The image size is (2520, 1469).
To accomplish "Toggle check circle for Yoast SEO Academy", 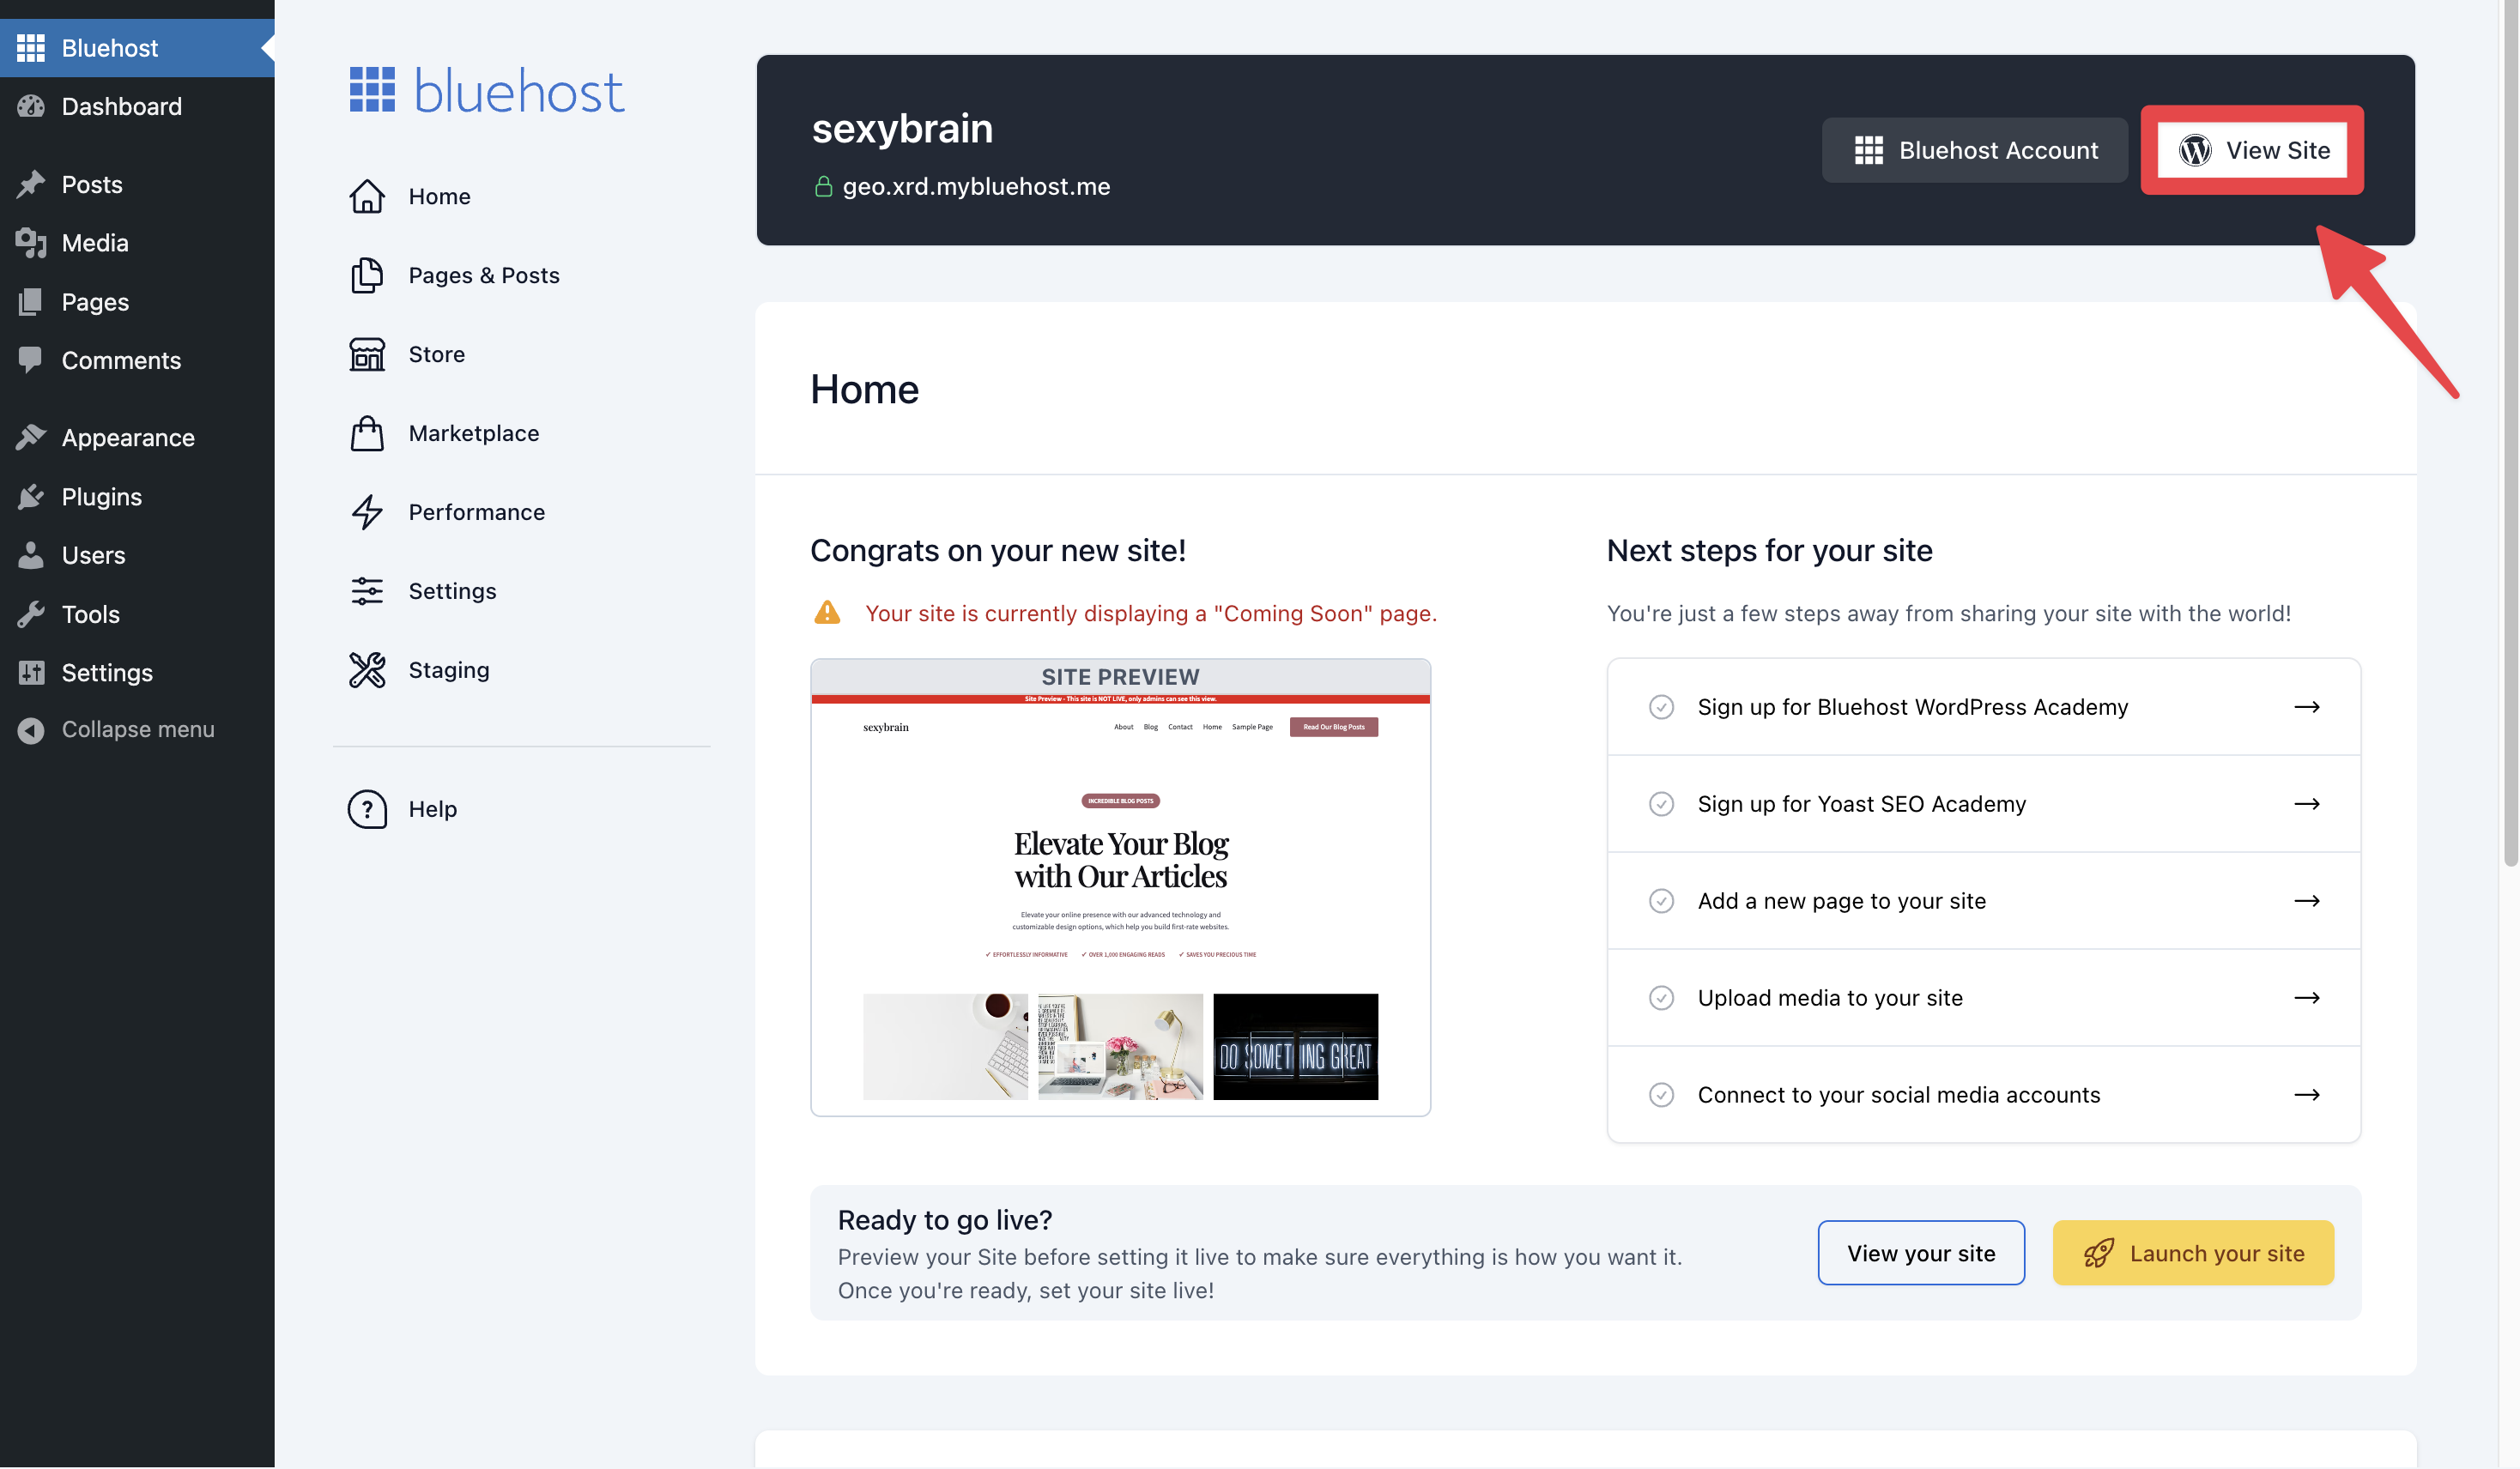I will coord(1661,804).
